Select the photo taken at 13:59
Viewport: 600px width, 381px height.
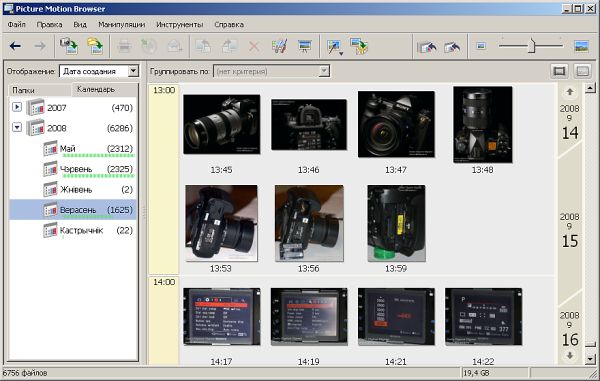point(396,223)
